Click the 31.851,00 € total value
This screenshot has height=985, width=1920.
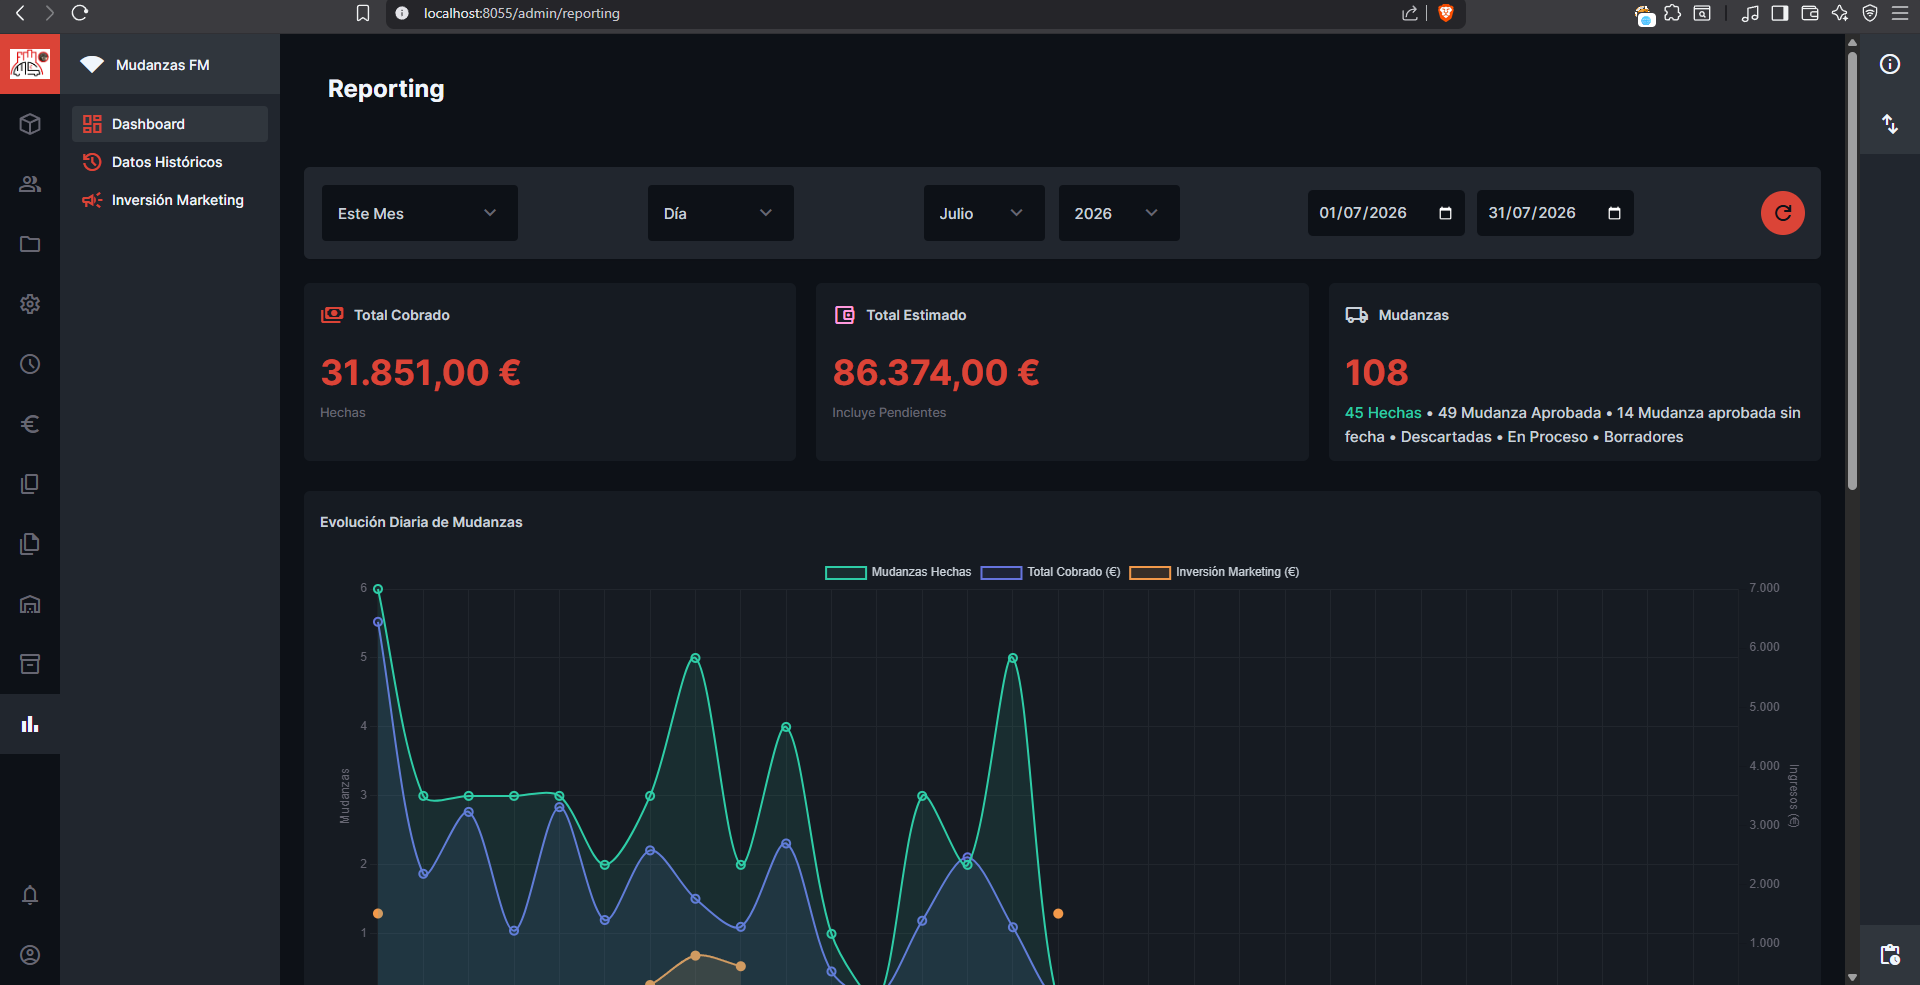(x=420, y=372)
